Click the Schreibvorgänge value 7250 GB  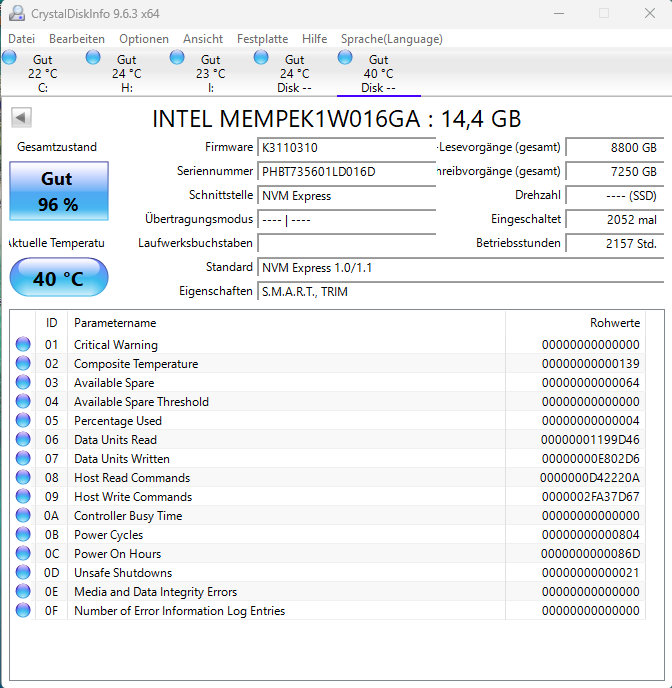coord(615,172)
